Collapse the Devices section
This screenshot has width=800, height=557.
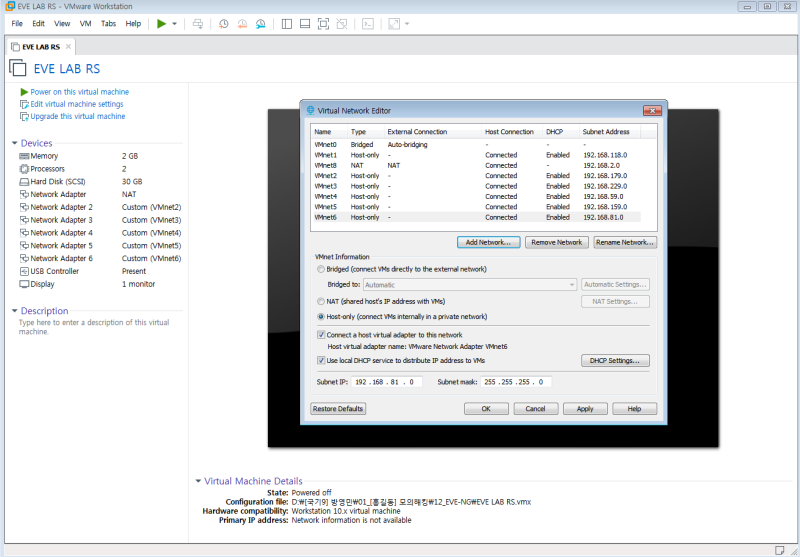coord(15,143)
